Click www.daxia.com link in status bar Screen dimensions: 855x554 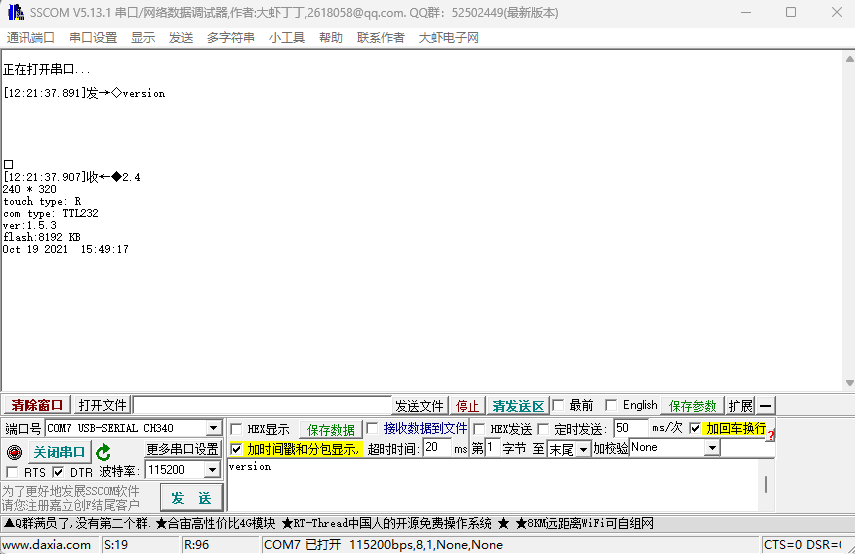click(47, 545)
